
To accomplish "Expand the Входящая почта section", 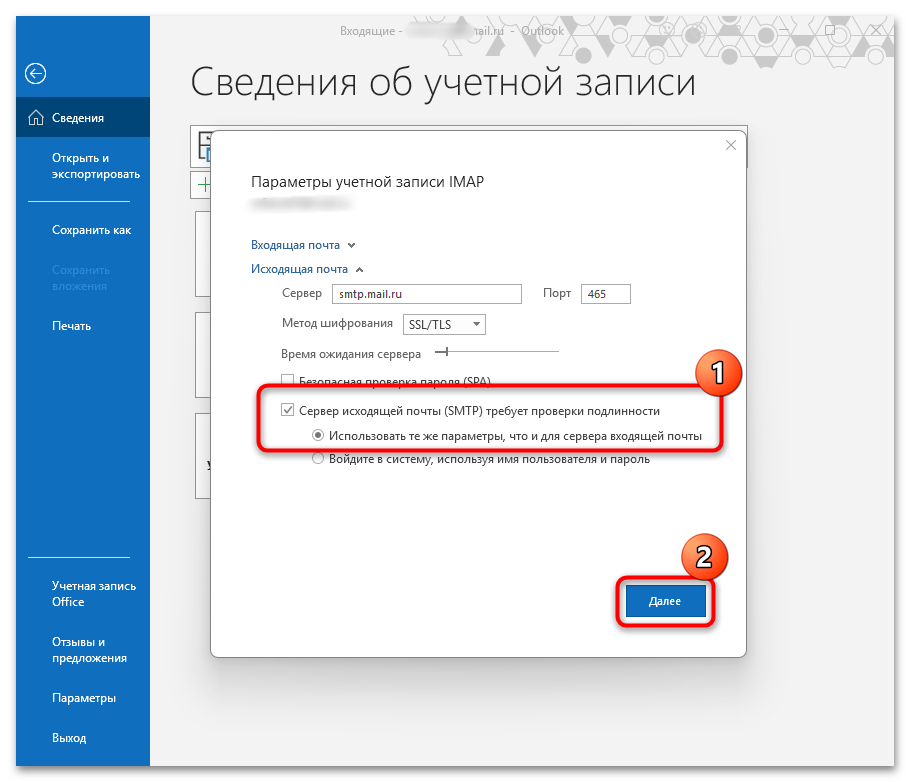I will [302, 245].
